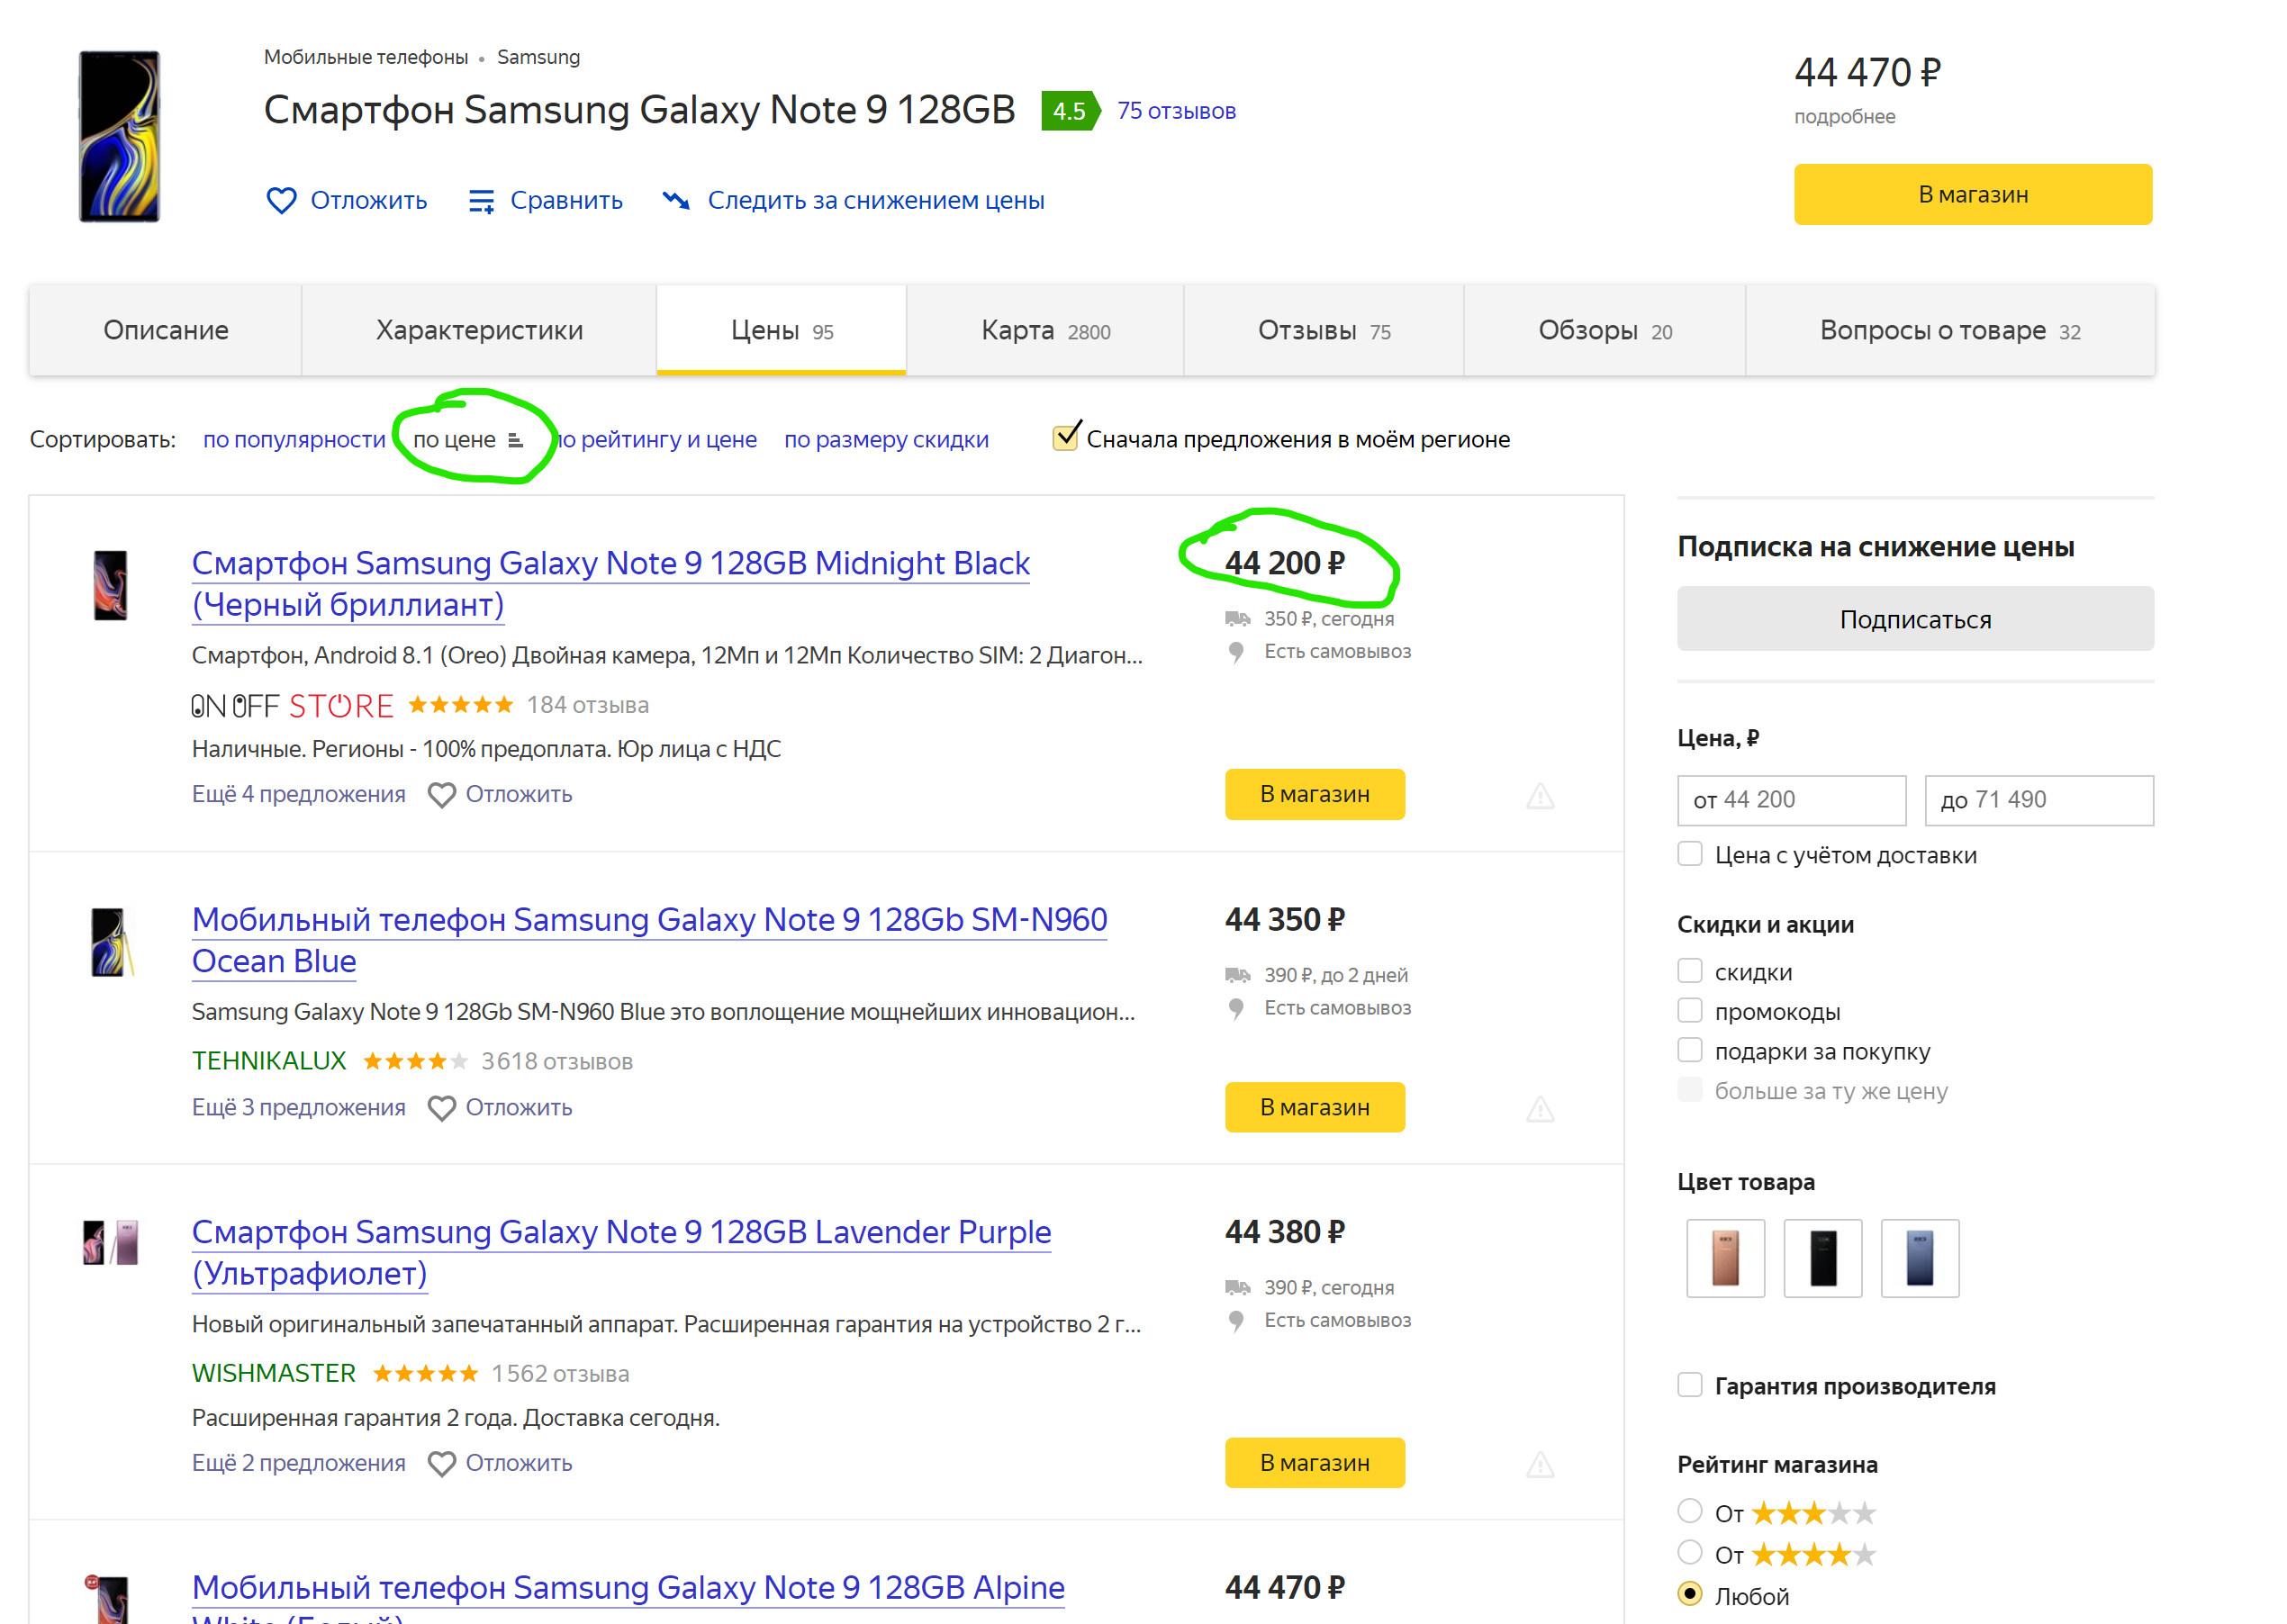Enable Гарантия производителя checkbox

coord(1689,1385)
